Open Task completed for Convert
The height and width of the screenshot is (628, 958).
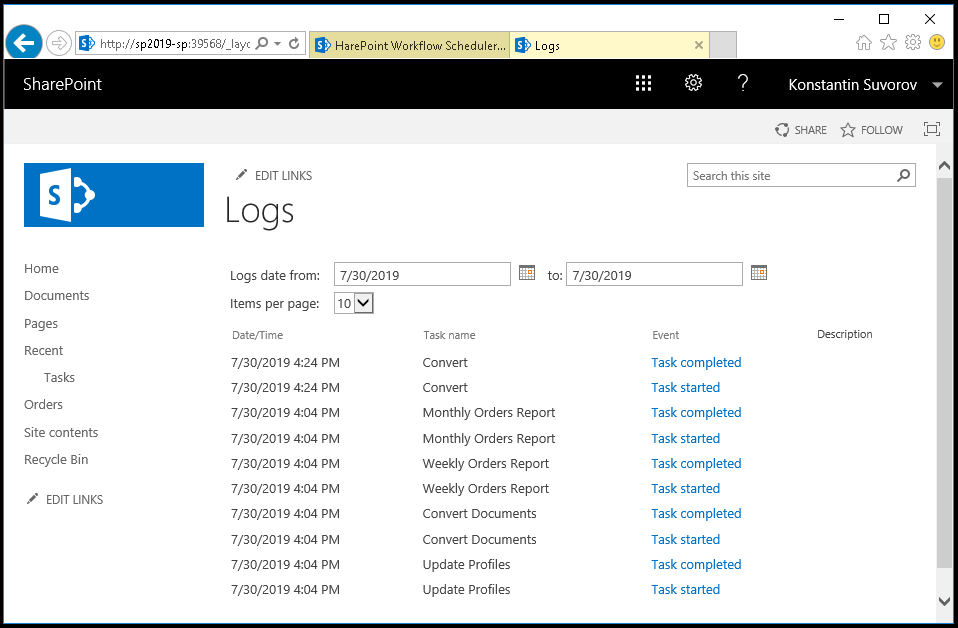[x=696, y=362]
